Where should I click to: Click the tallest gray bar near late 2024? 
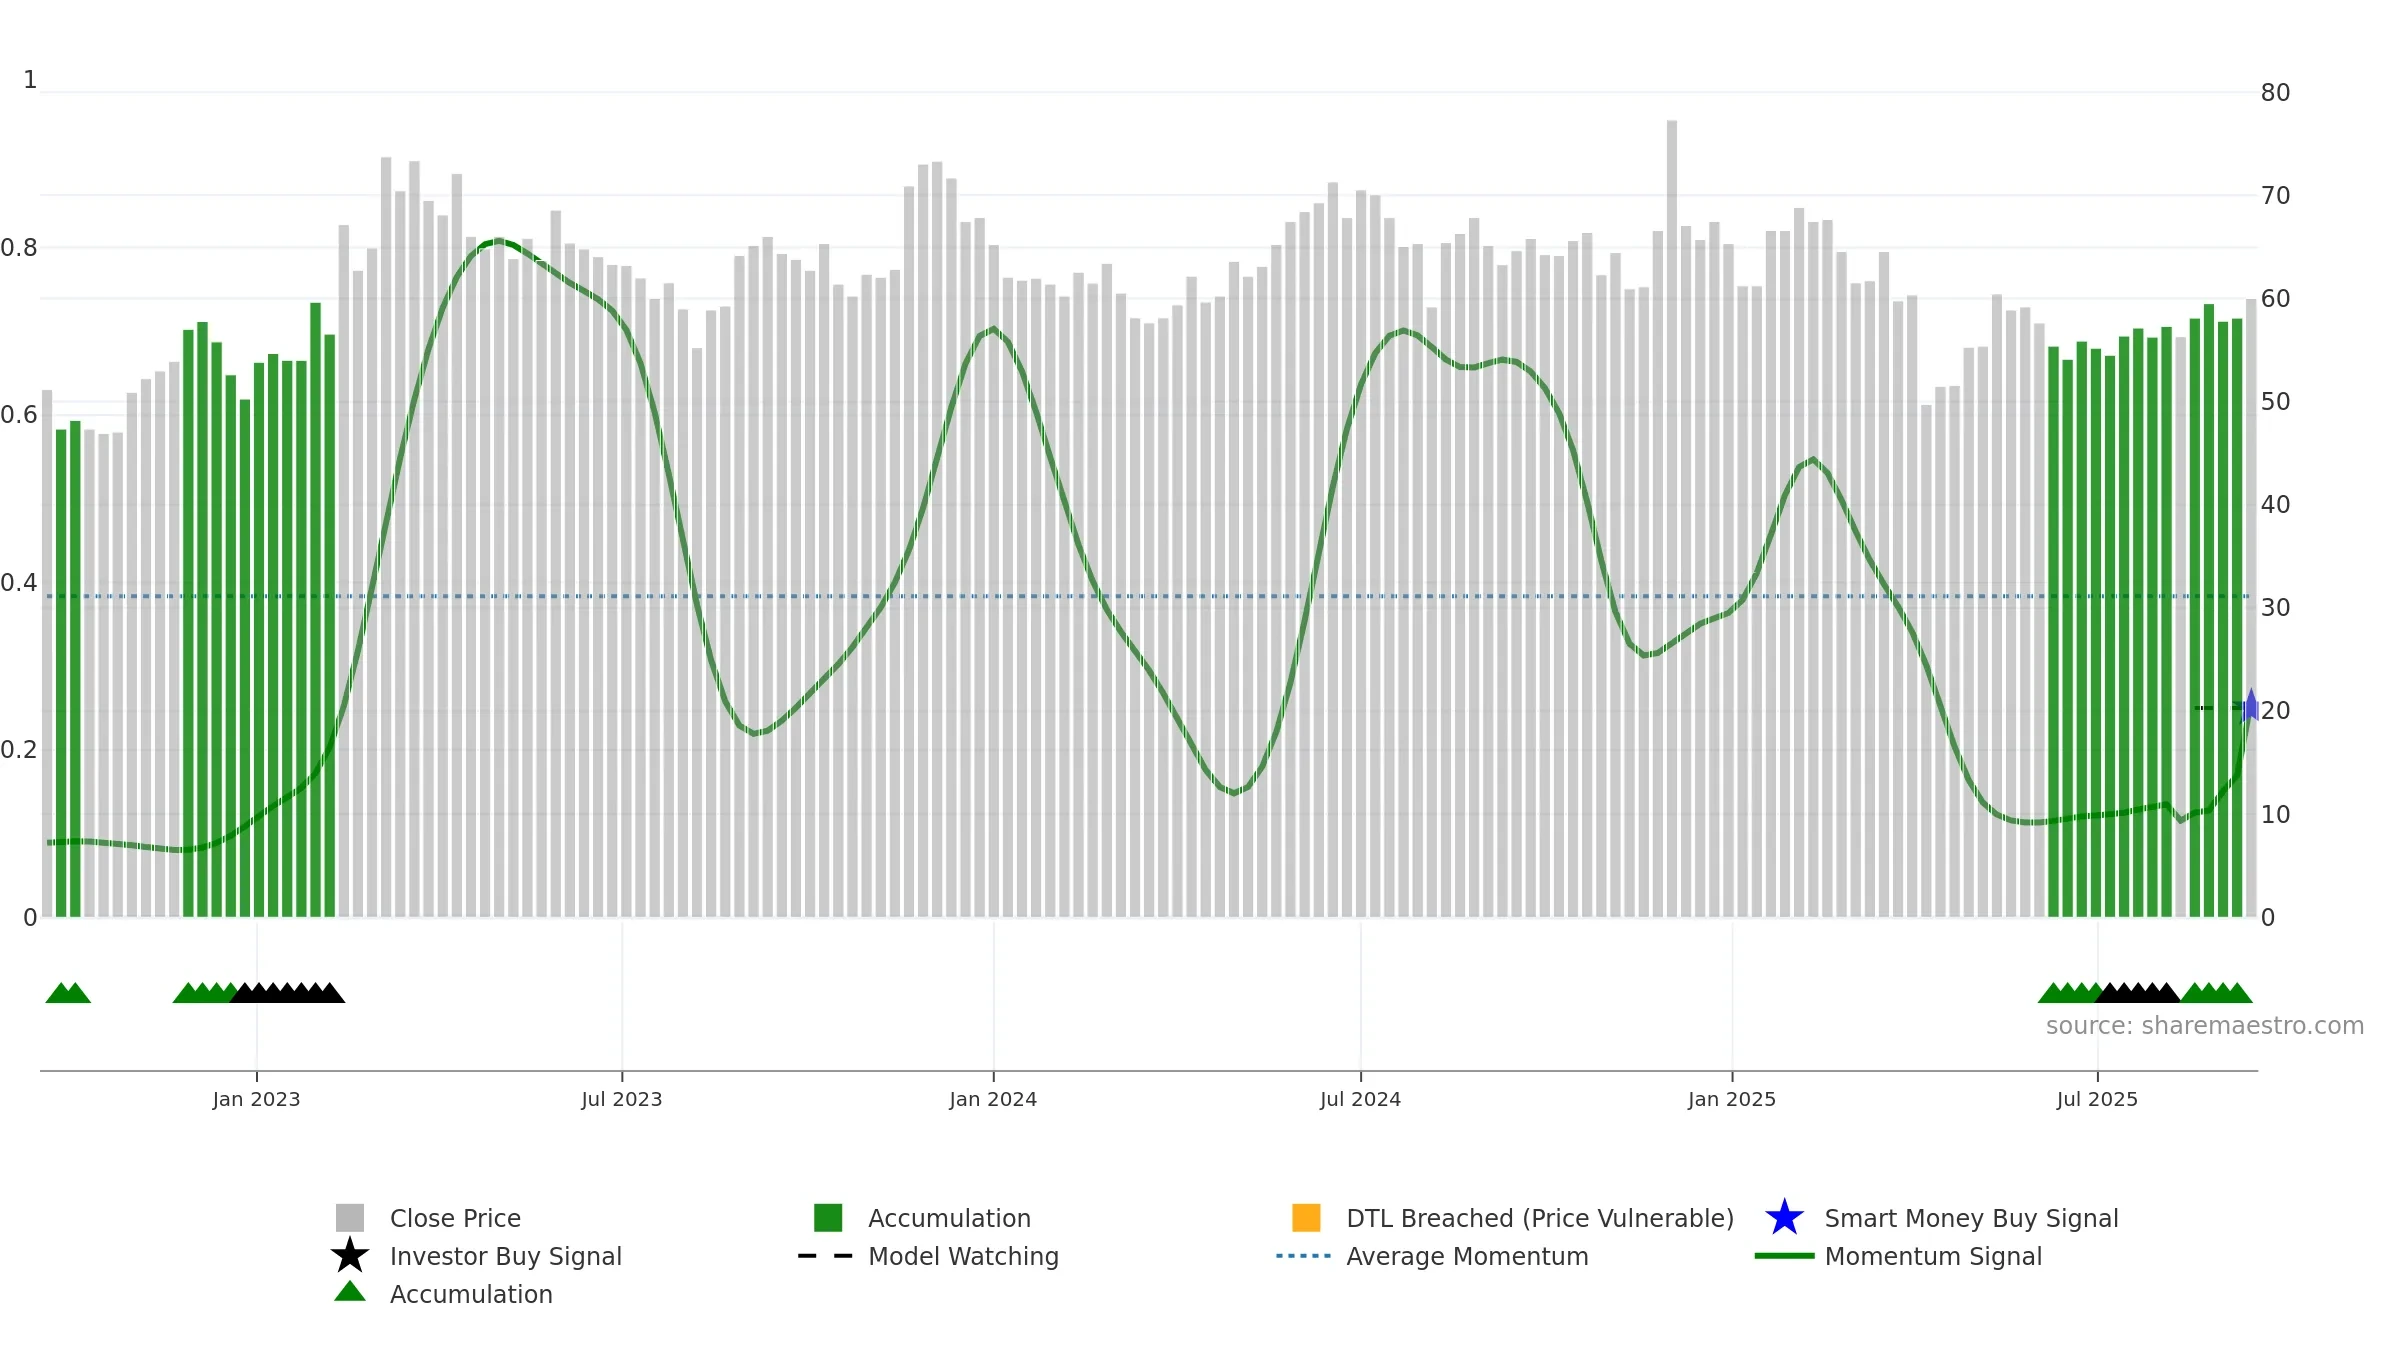point(1672,518)
